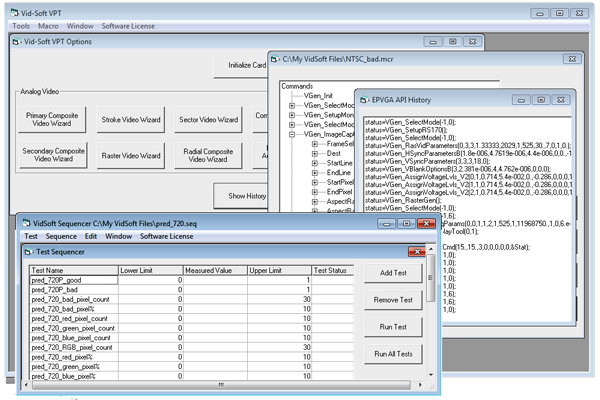Select pred_720_red_pixel_count test row
600x400 pixels.
click(191, 318)
